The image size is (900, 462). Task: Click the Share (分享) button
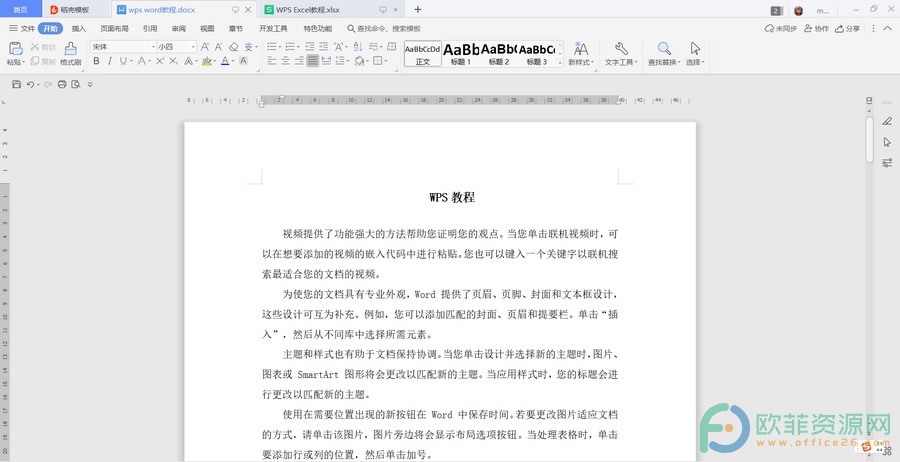[848, 28]
